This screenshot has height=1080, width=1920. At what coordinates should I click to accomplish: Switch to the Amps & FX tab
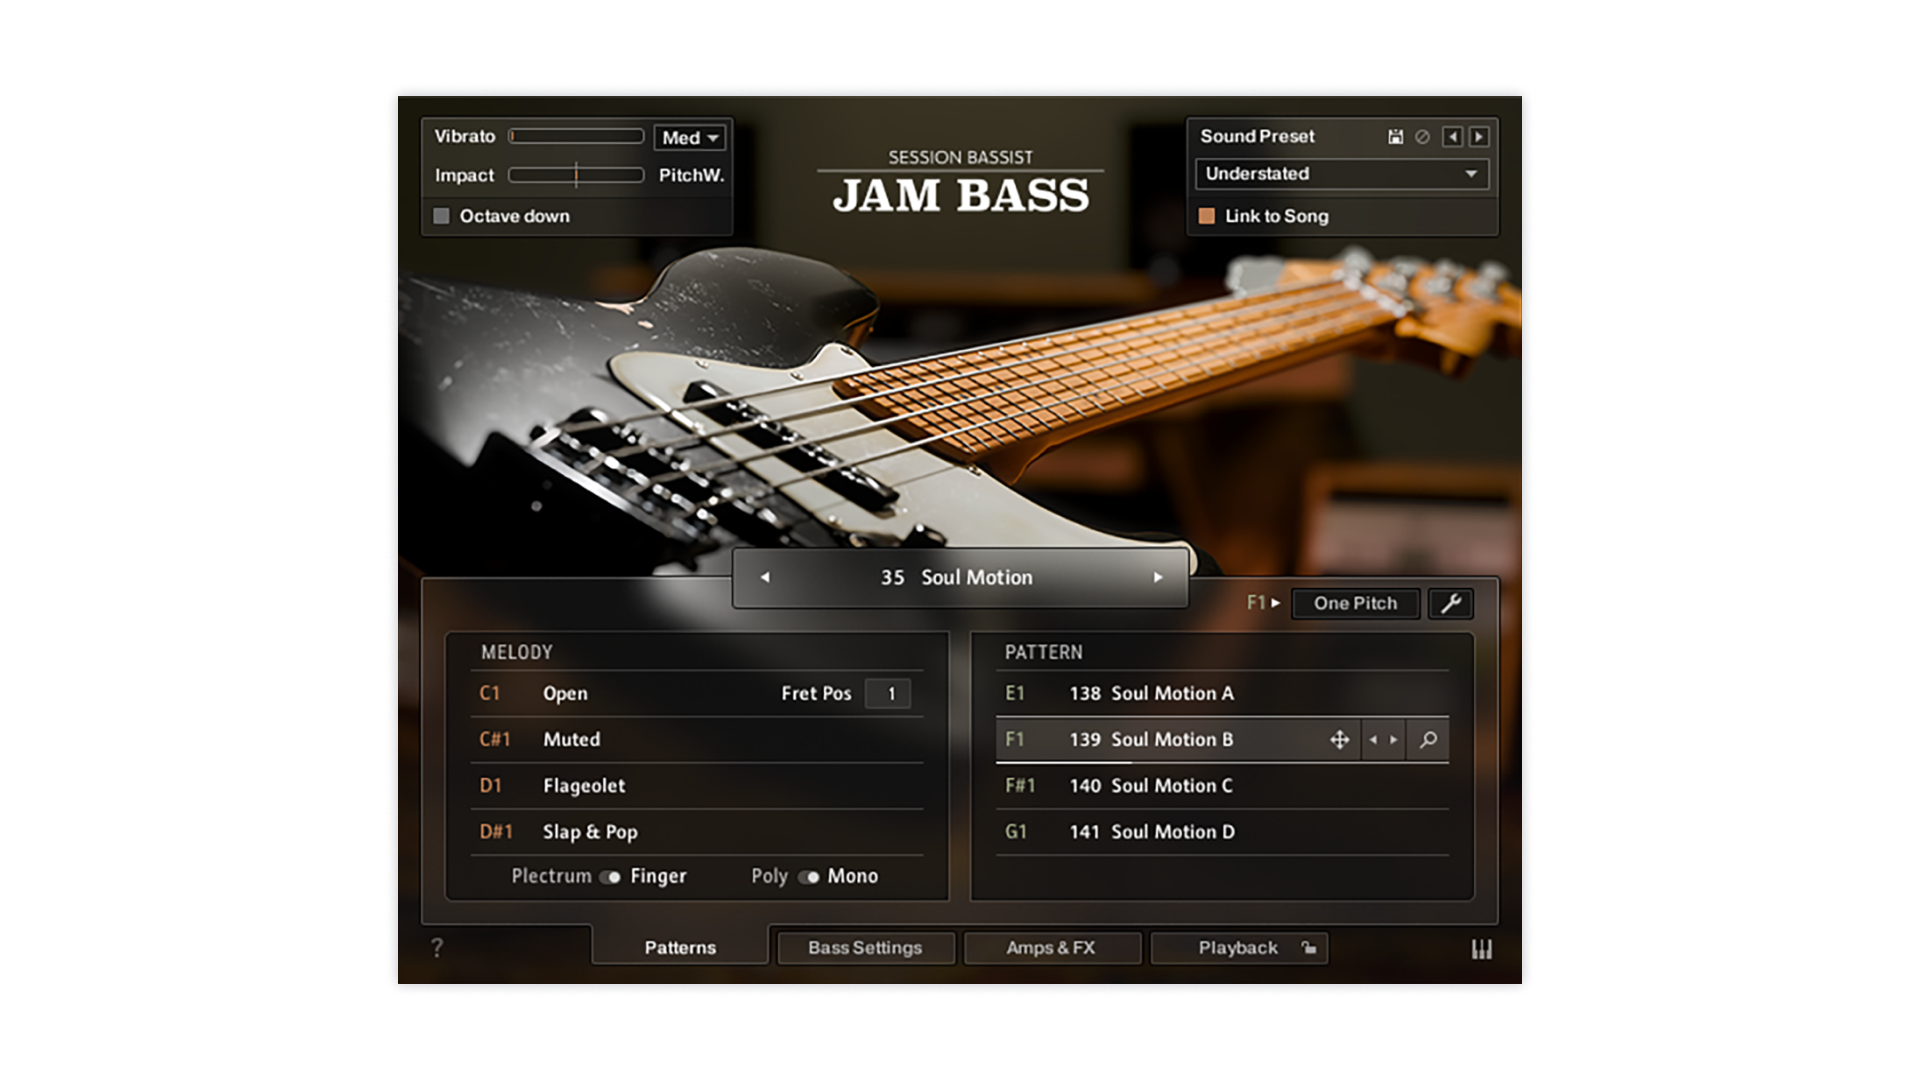(x=1051, y=948)
